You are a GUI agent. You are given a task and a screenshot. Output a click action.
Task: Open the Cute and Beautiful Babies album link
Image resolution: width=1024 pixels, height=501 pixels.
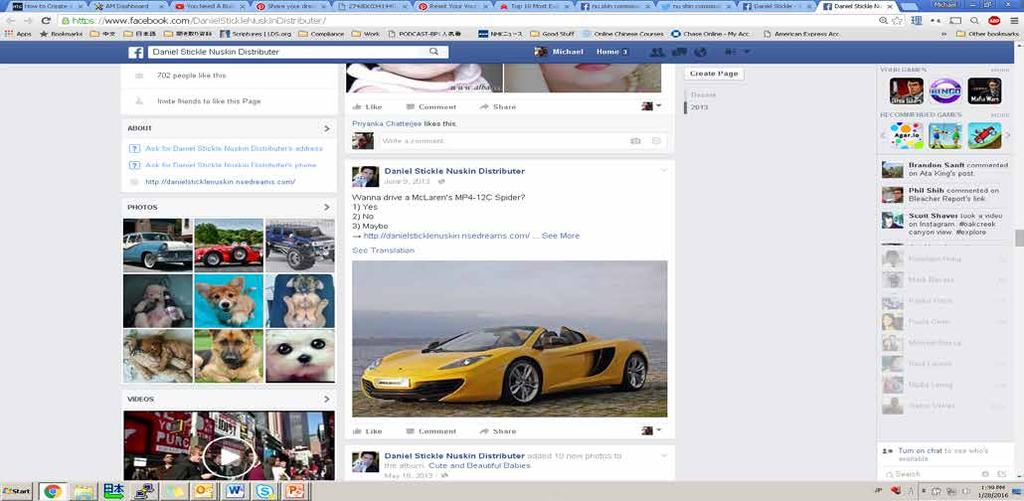(x=479, y=466)
